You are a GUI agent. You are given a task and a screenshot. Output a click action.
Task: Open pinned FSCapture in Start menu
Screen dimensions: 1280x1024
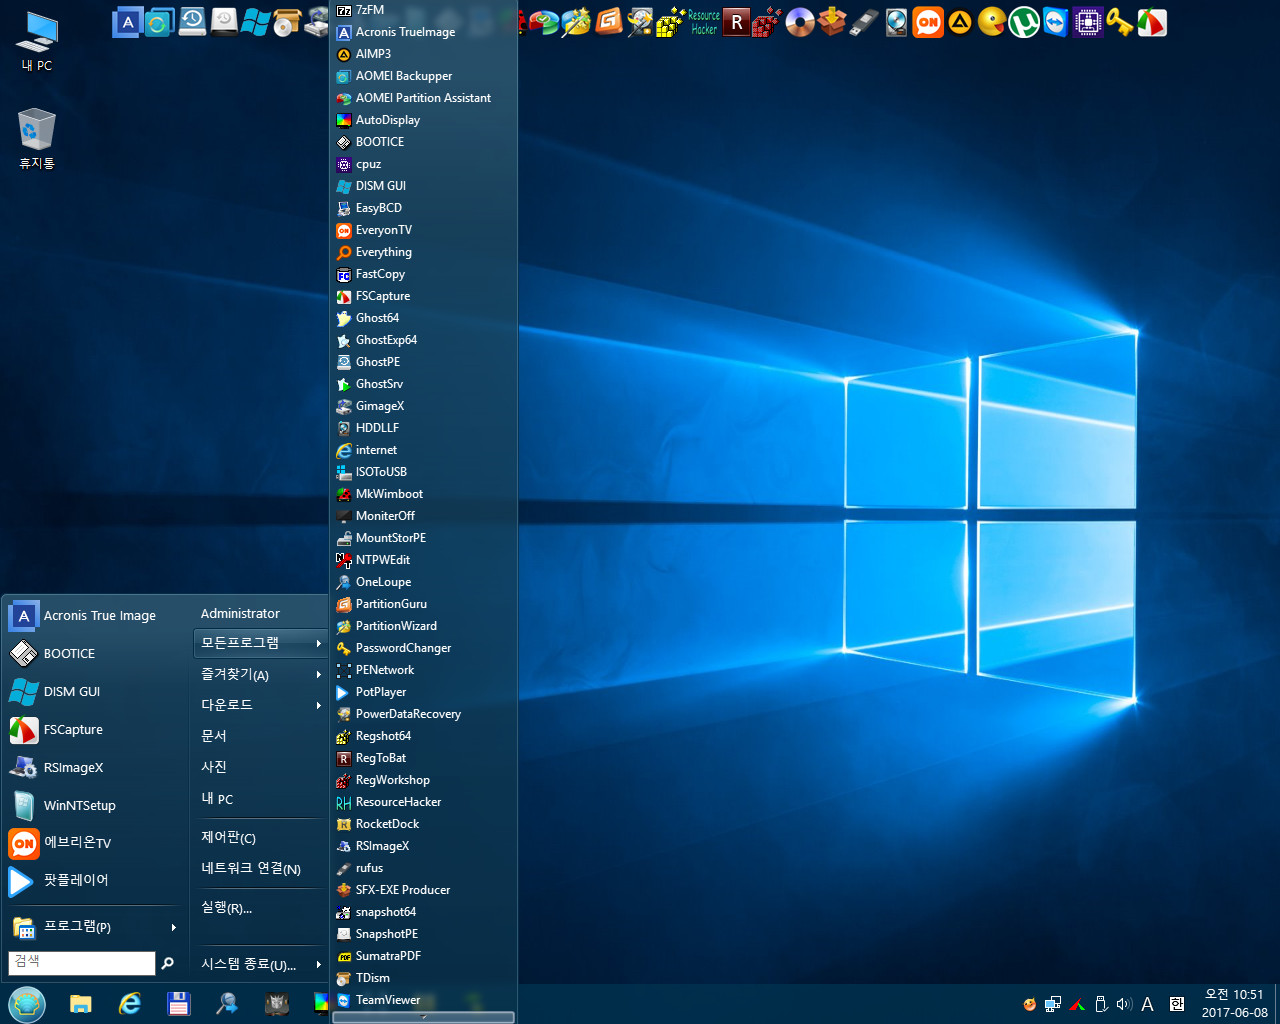pyautogui.click(x=94, y=730)
